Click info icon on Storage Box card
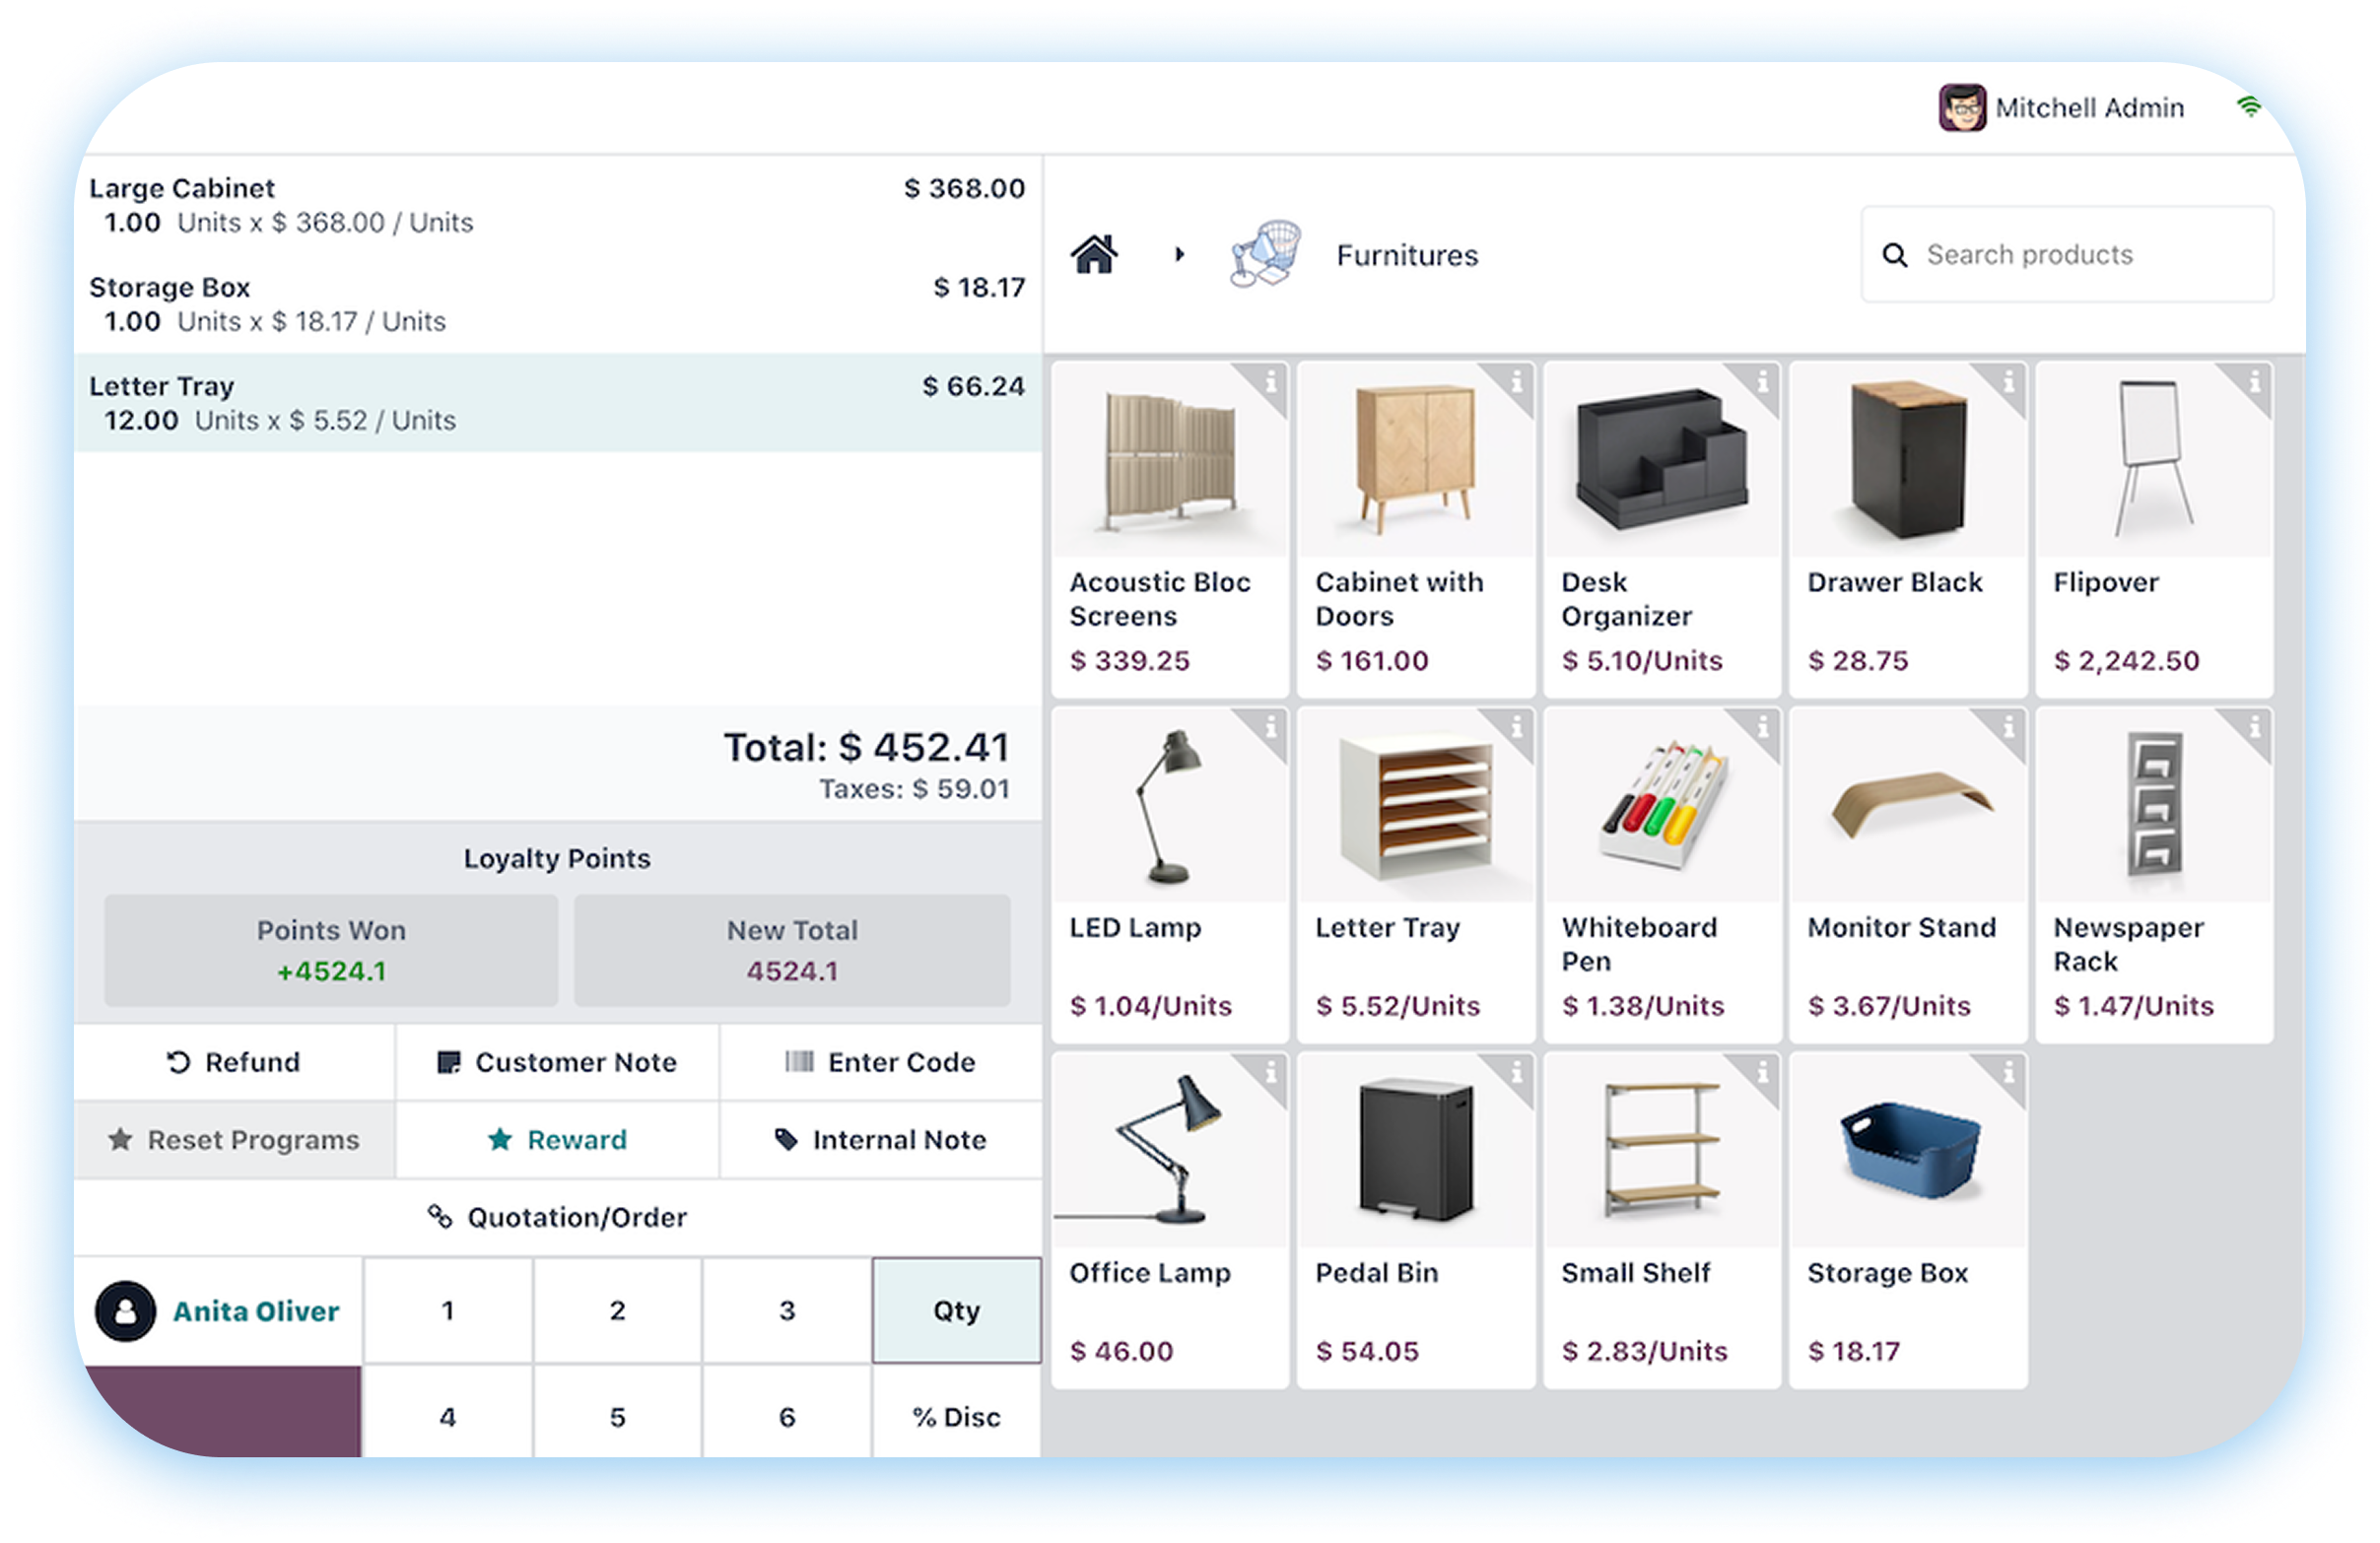Image resolution: width=2380 pixels, height=1543 pixels. (x=2008, y=1073)
